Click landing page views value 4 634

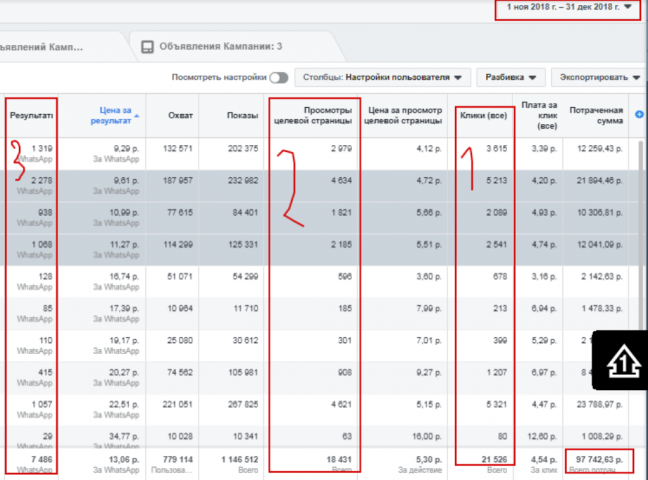(341, 181)
